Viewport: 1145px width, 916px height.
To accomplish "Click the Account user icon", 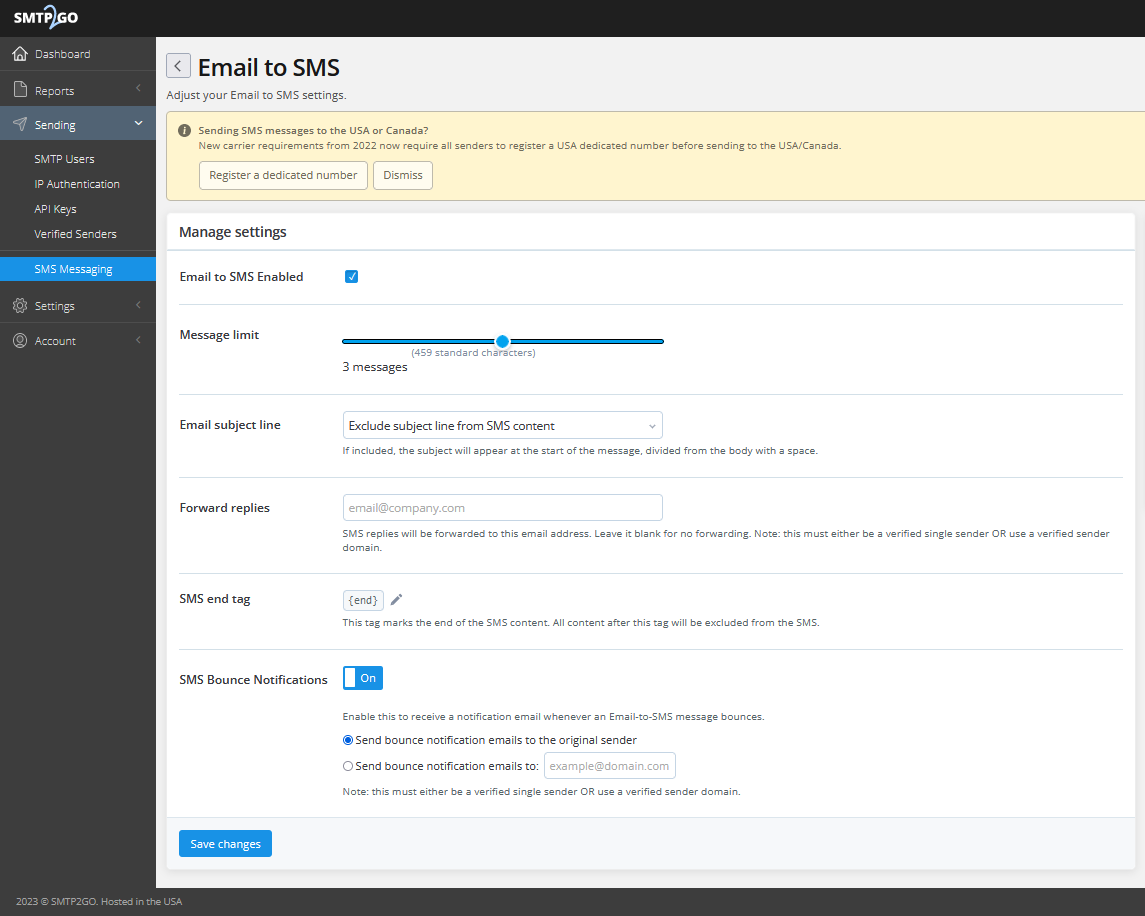I will (x=20, y=340).
